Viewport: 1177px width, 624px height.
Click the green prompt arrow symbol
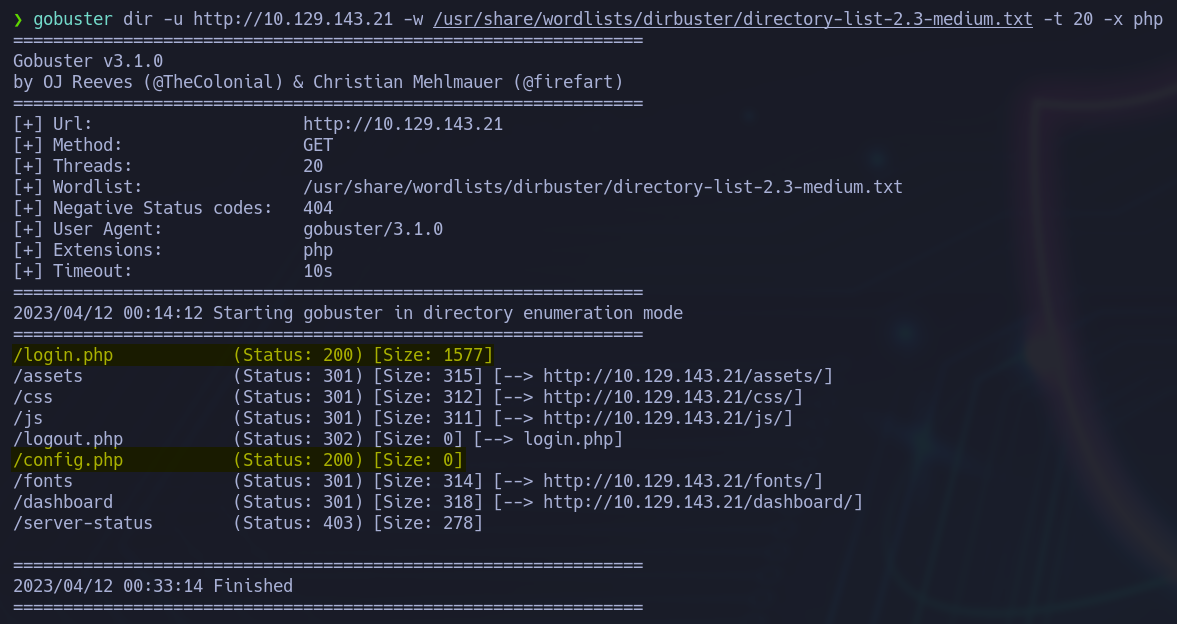(18, 20)
